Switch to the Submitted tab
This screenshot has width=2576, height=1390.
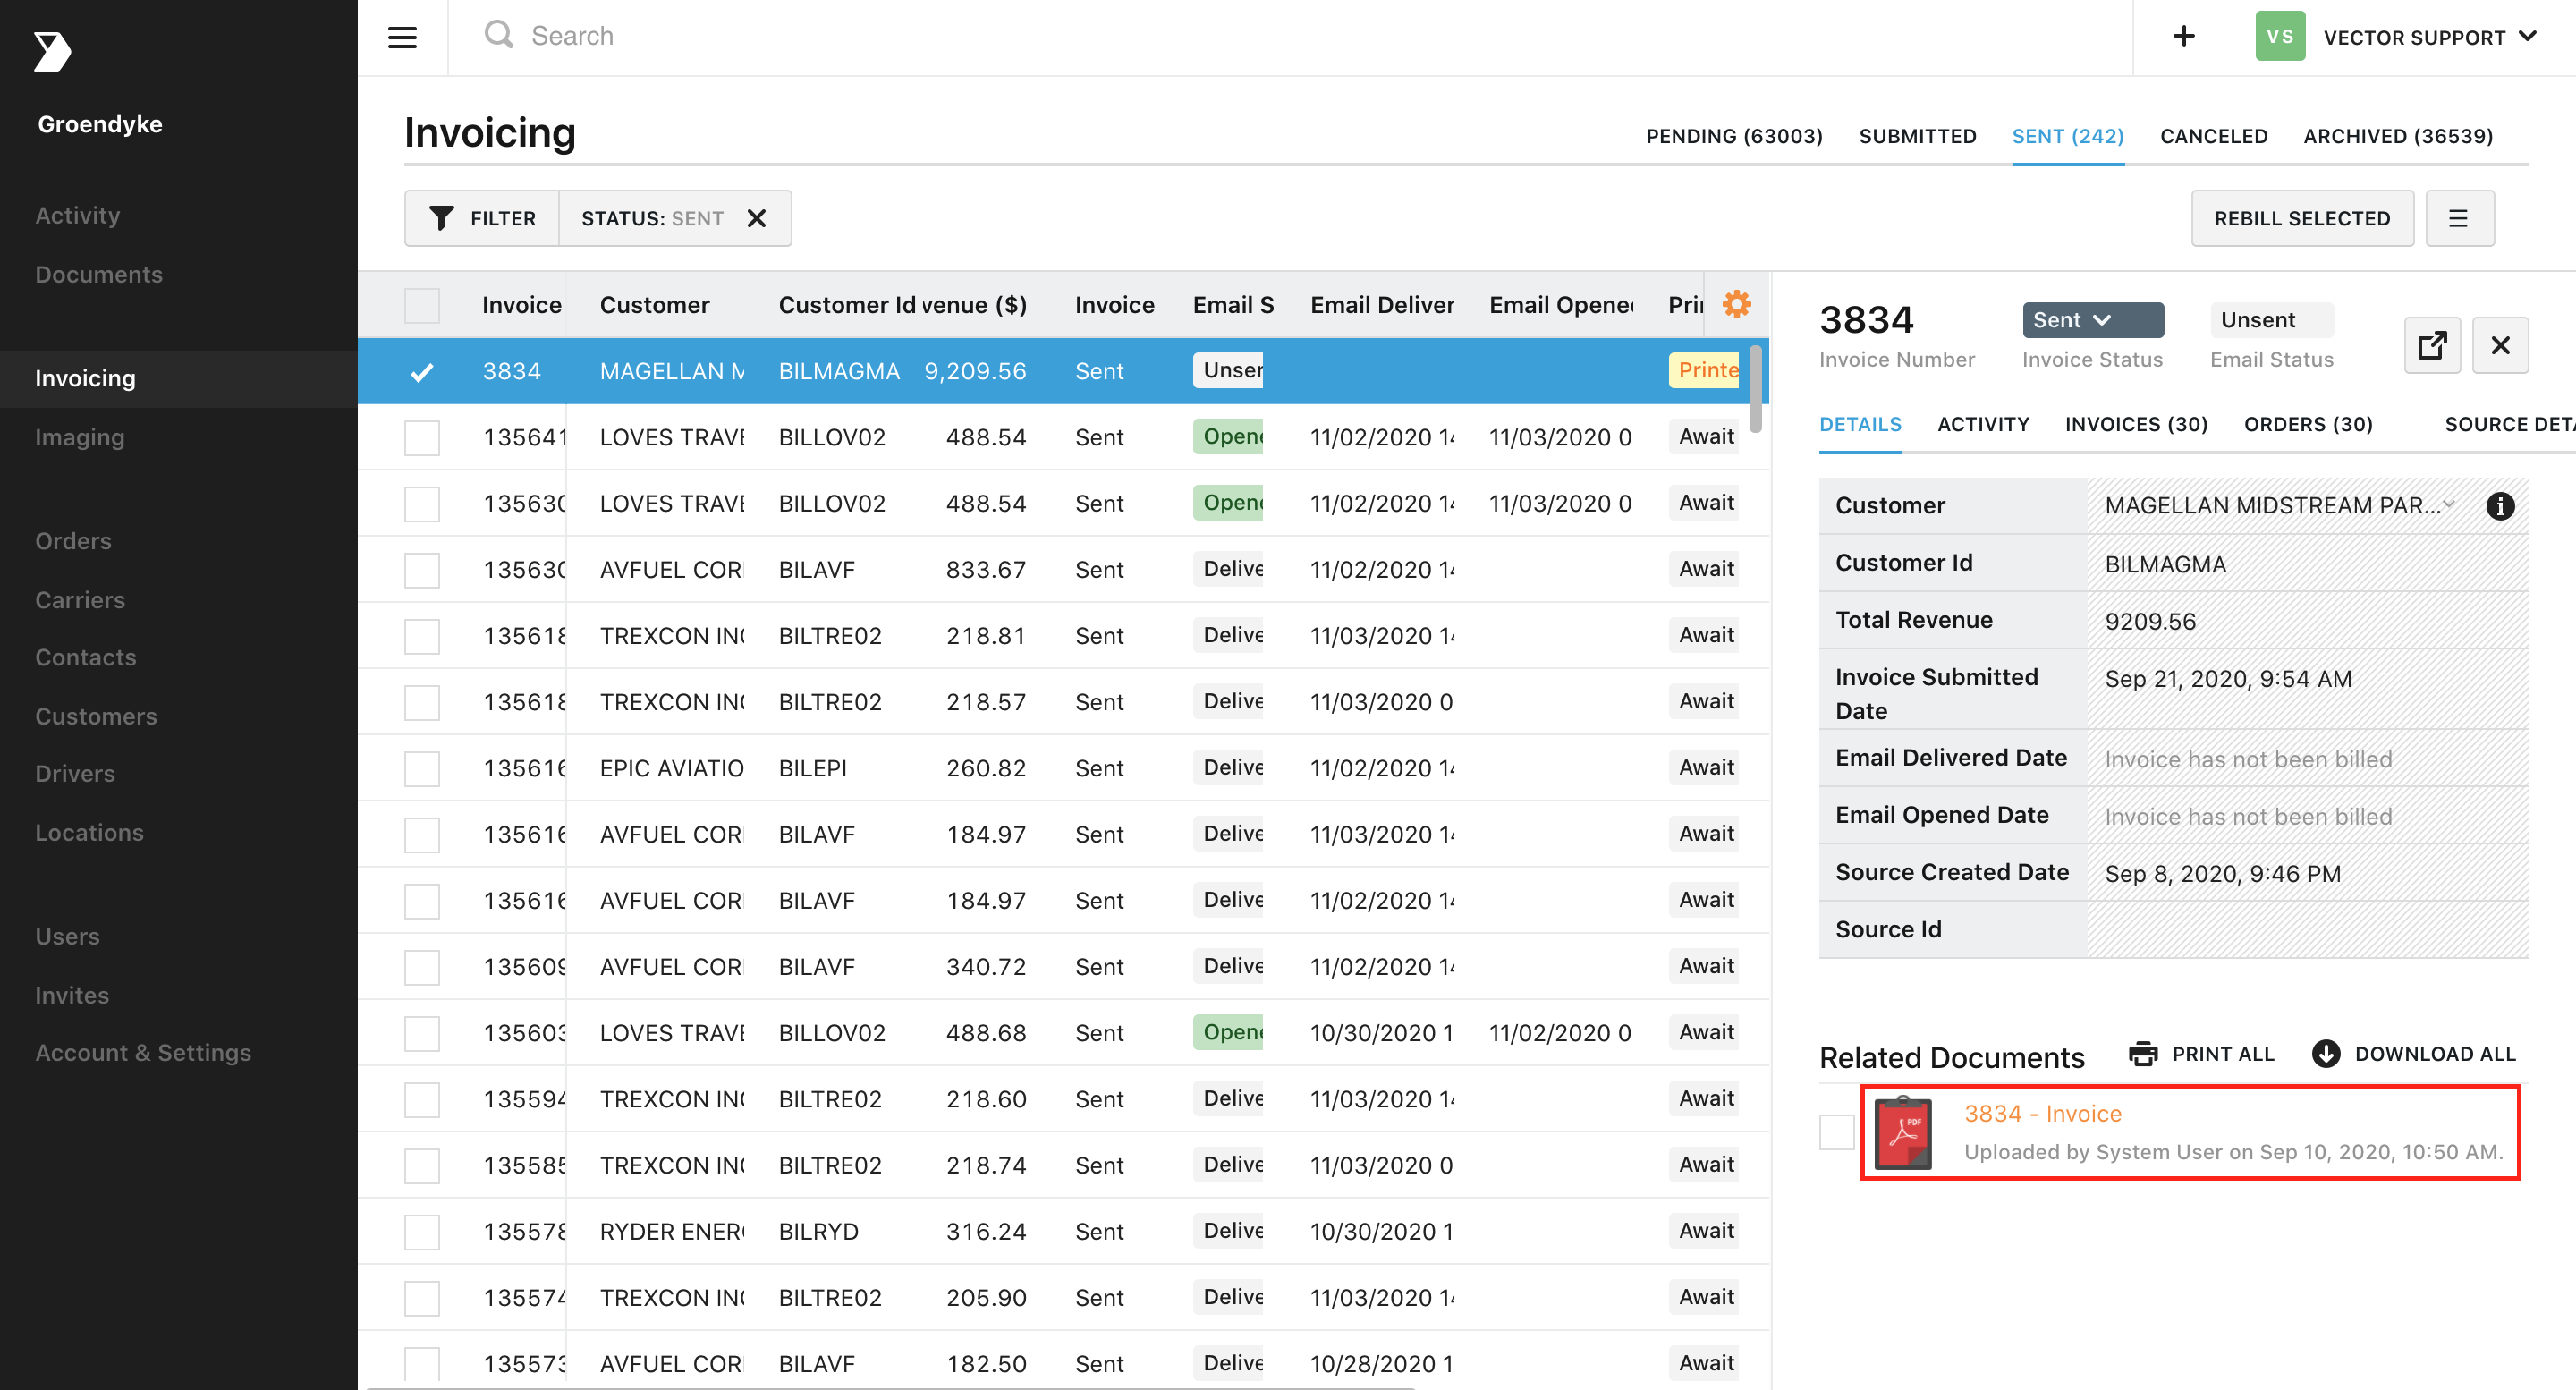click(1917, 136)
